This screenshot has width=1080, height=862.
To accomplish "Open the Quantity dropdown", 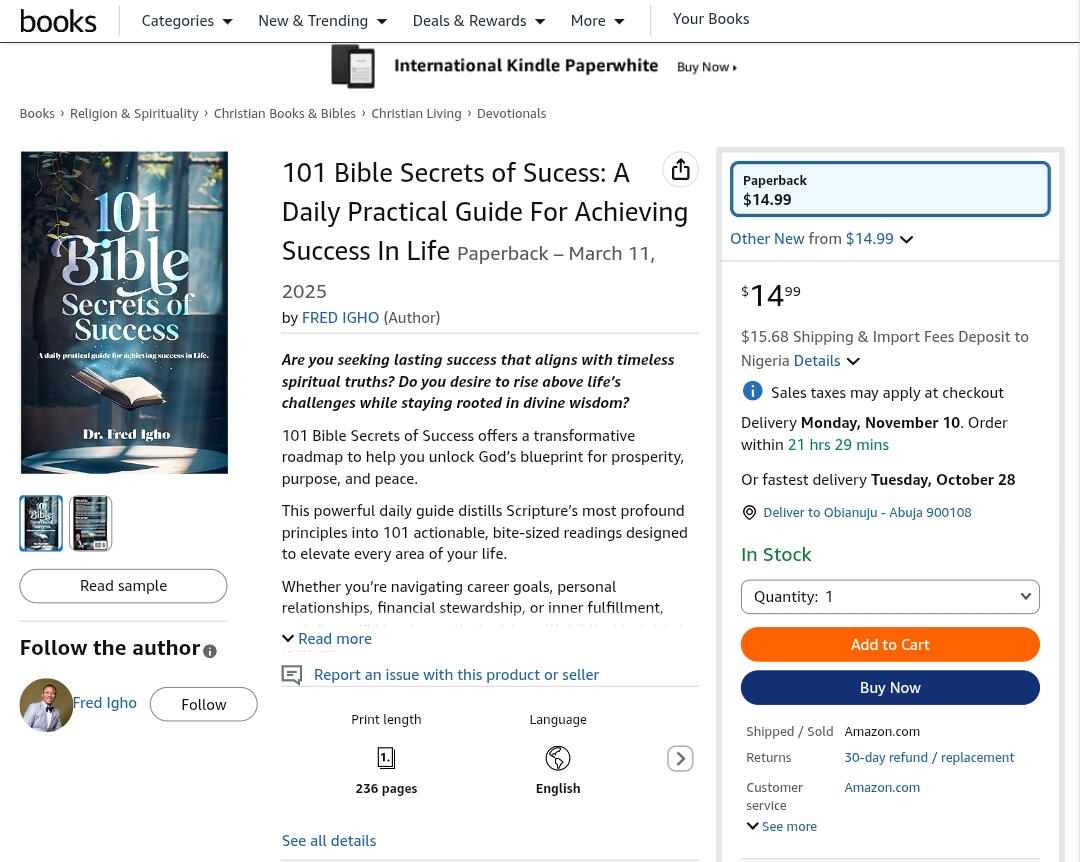I will 890,597.
